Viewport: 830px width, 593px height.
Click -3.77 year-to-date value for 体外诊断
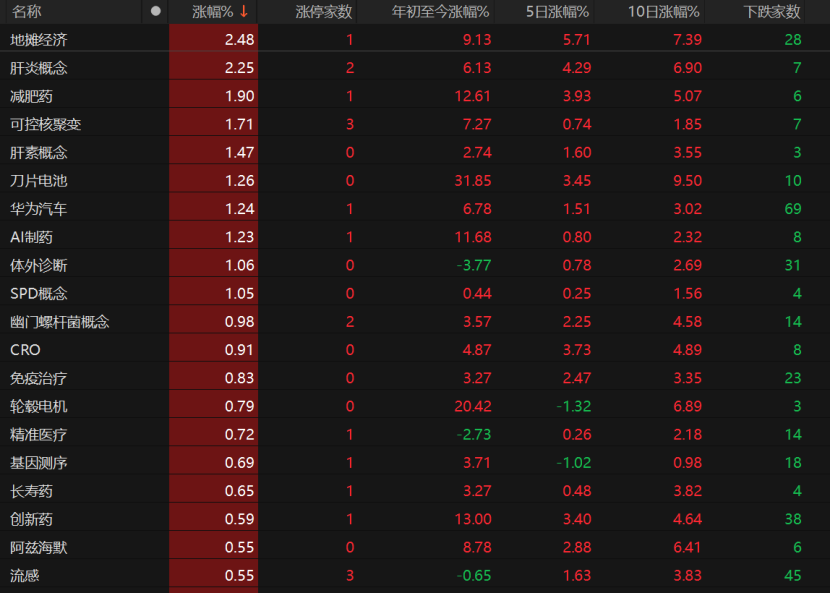(x=474, y=265)
